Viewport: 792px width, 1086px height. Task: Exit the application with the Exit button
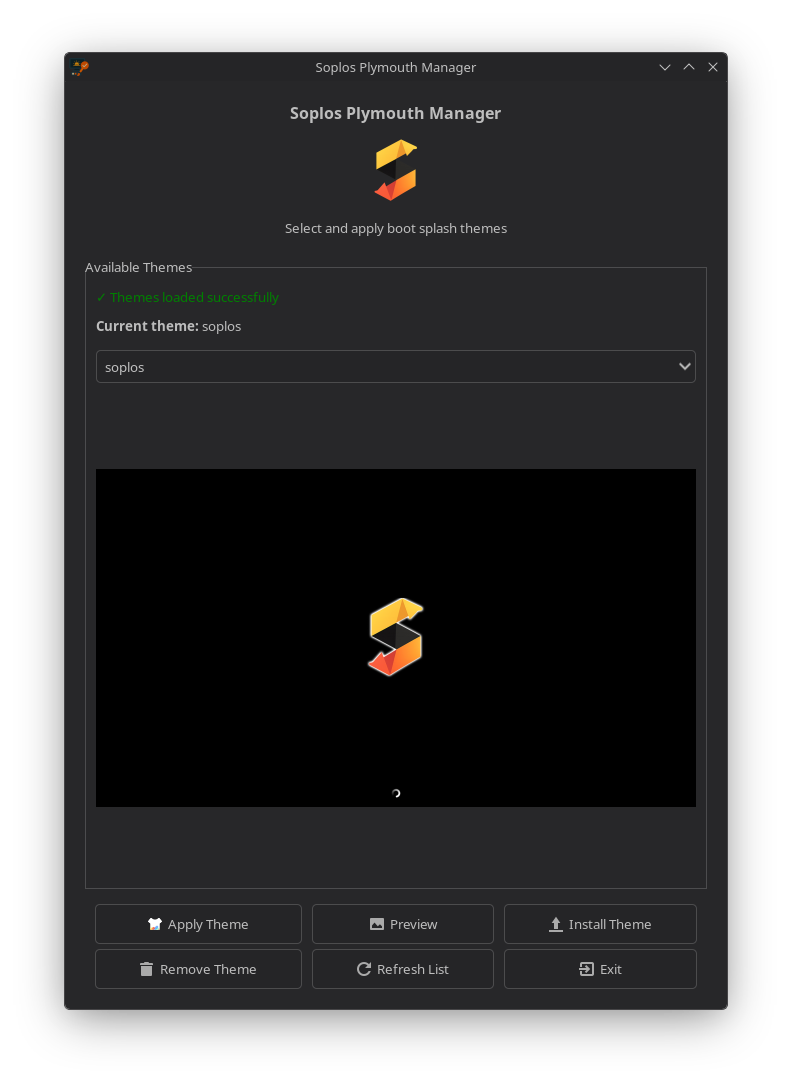coord(600,969)
